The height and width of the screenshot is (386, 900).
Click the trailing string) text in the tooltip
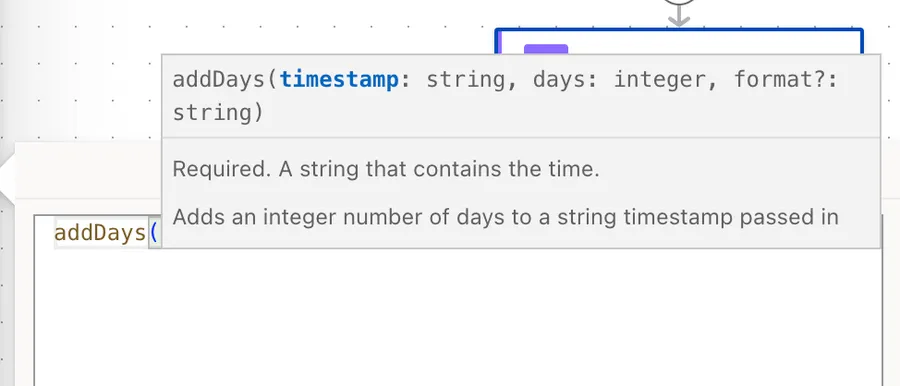218,113
